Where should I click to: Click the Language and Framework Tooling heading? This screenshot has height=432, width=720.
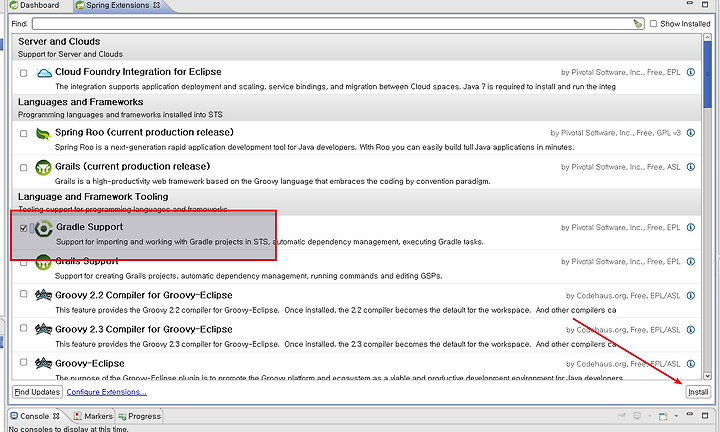point(93,196)
